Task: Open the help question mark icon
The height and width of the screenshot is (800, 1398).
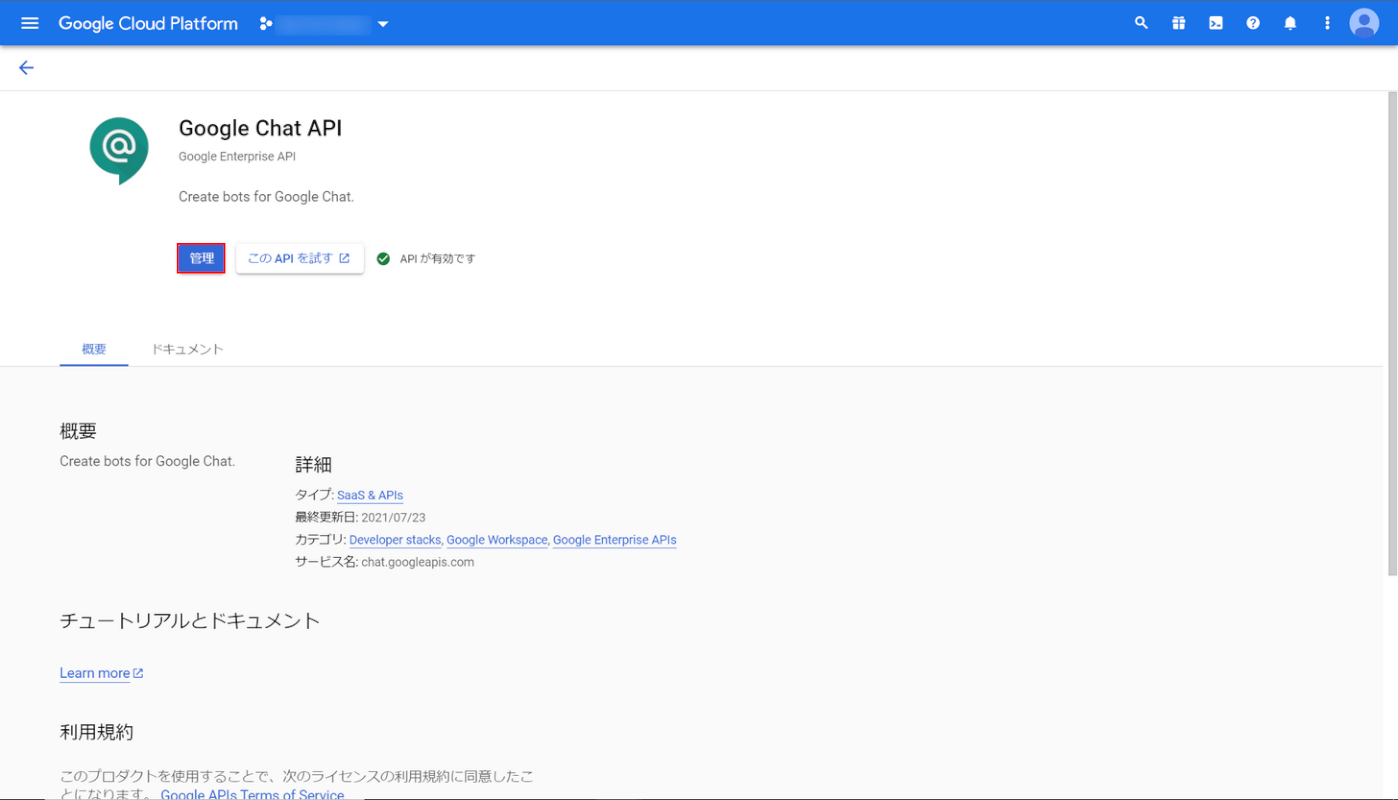Action: click(x=1253, y=23)
